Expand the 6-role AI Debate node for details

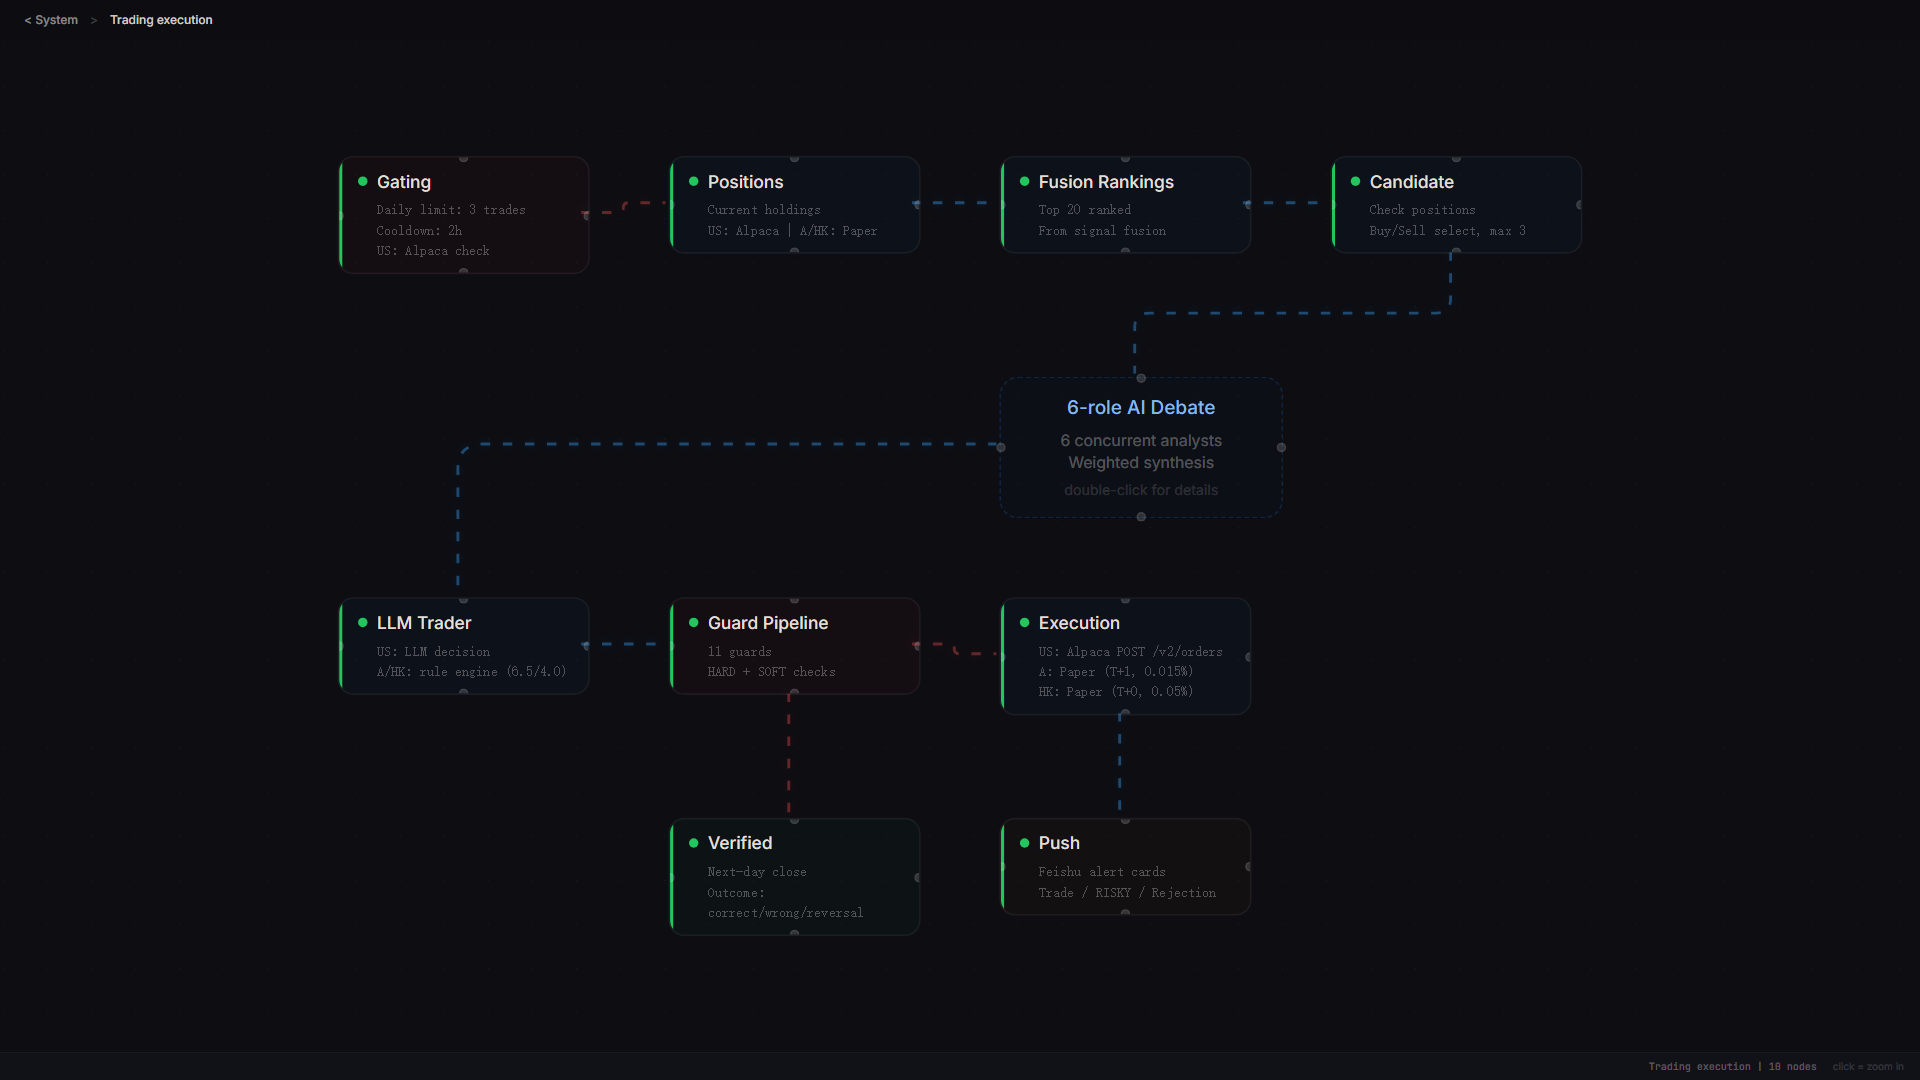click(x=1140, y=447)
